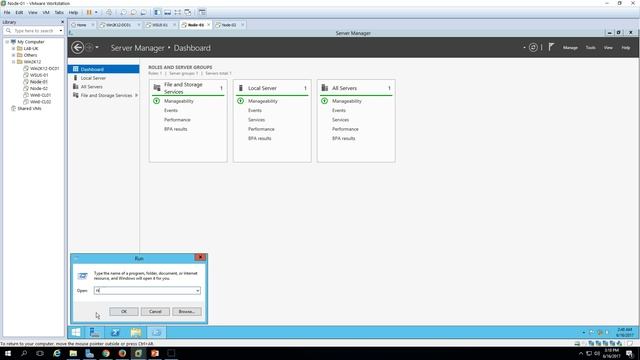Image resolution: width=640 pixels, height=360 pixels.
Task: Open File Explorer from the guest taskbar
Action: click(x=136, y=332)
